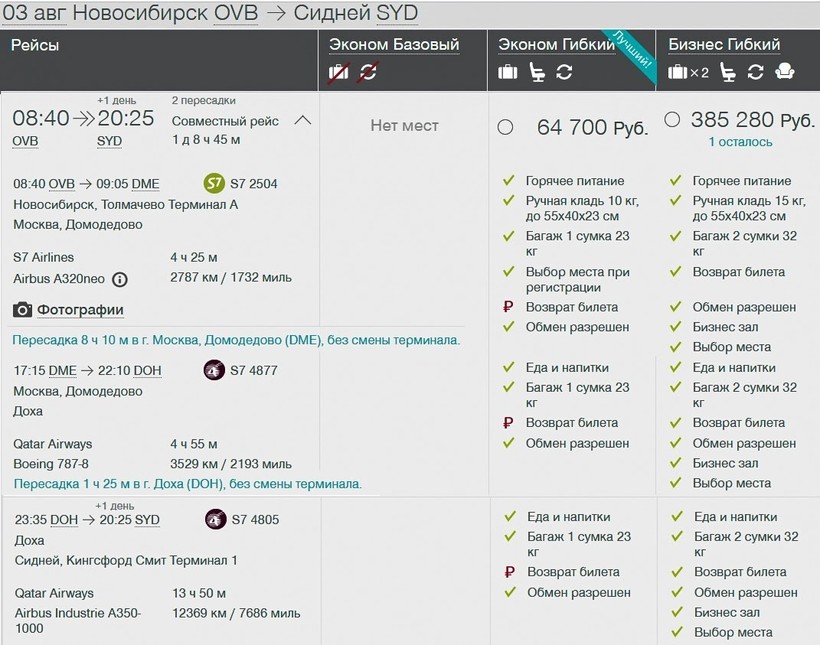The width and height of the screenshot is (820, 645).
Task: Click the crossed-out baggage icon under Эконом Базовый
Action: 340,72
